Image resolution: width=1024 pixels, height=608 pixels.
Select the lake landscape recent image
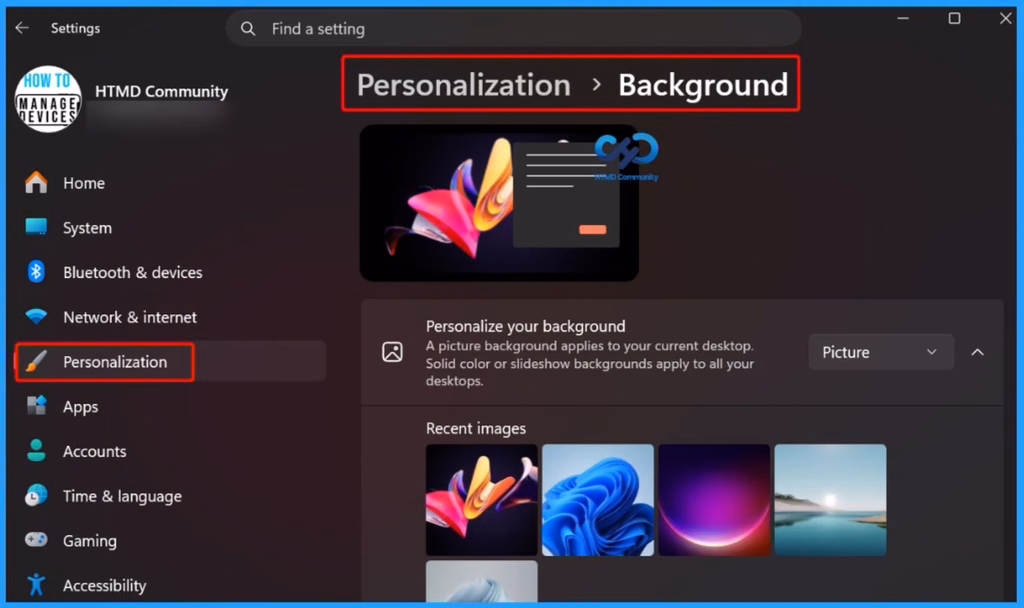[830, 500]
